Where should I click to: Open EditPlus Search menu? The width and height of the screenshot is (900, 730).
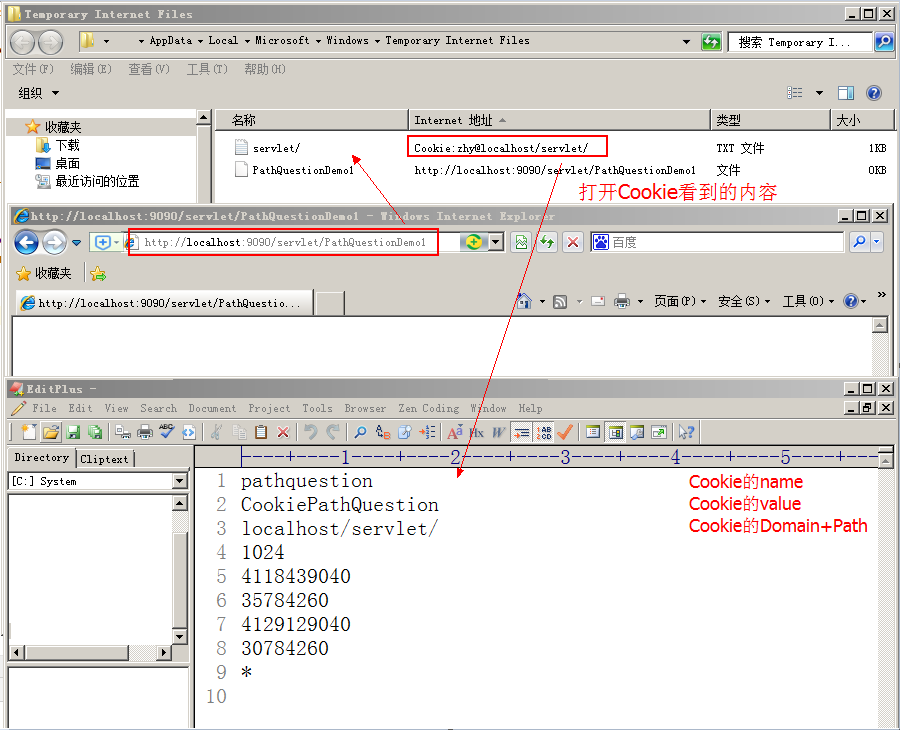pyautogui.click(x=158, y=408)
